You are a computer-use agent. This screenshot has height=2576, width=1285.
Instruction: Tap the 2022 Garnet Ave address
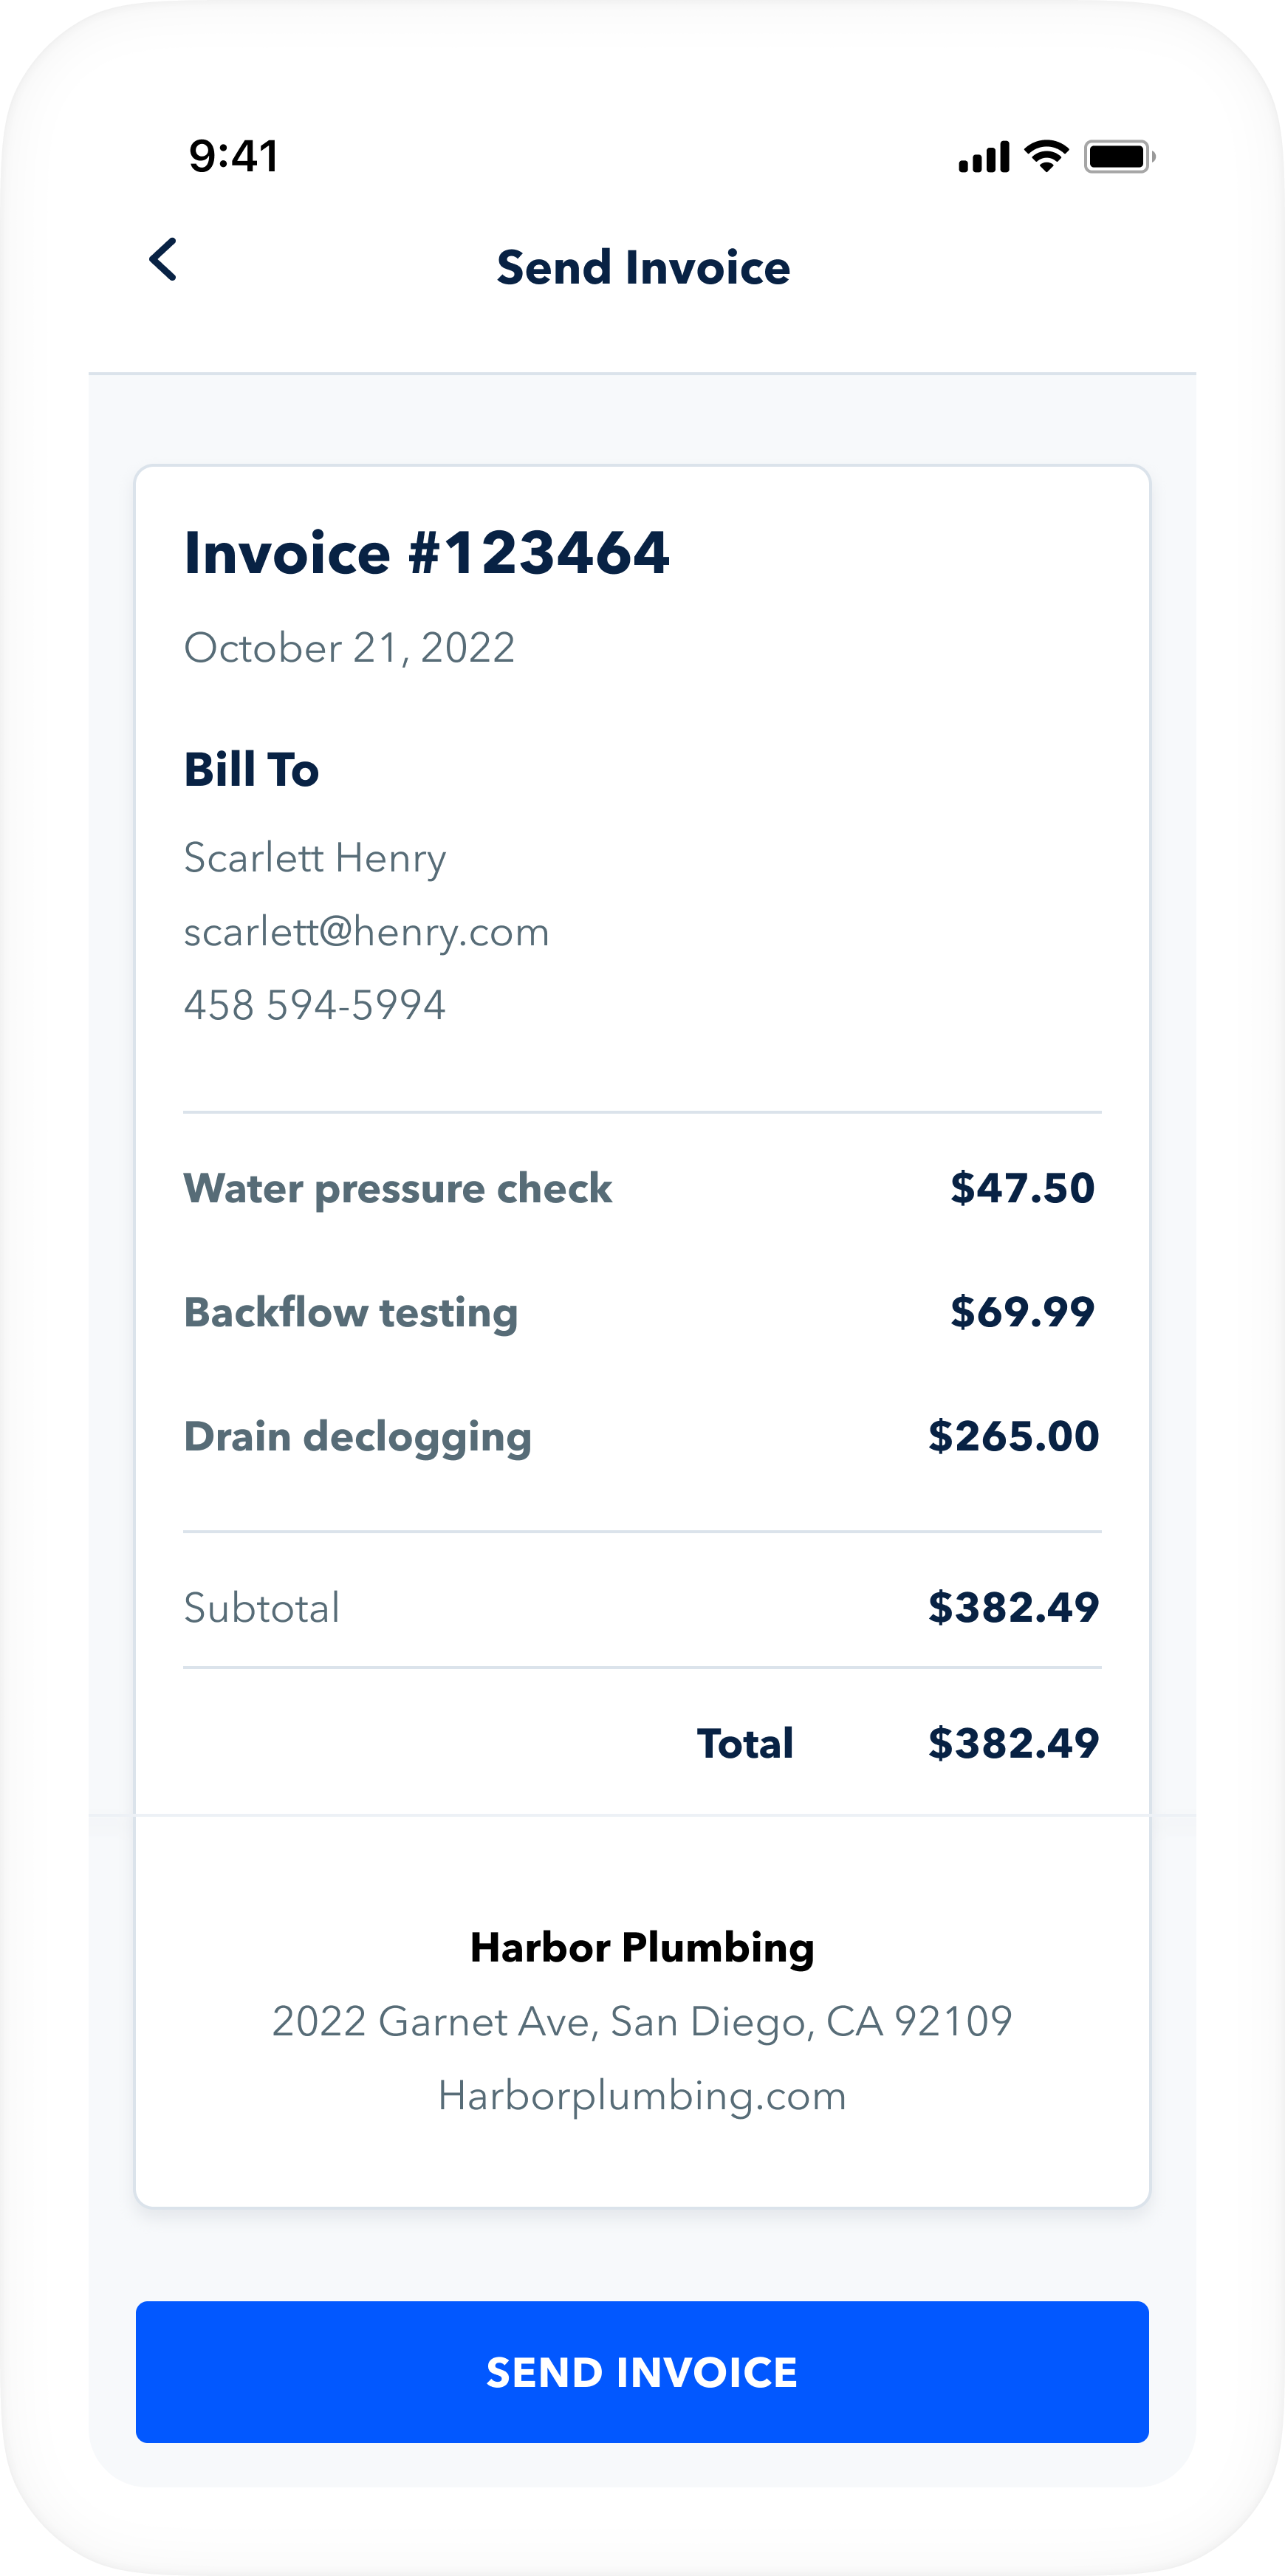coord(642,2022)
